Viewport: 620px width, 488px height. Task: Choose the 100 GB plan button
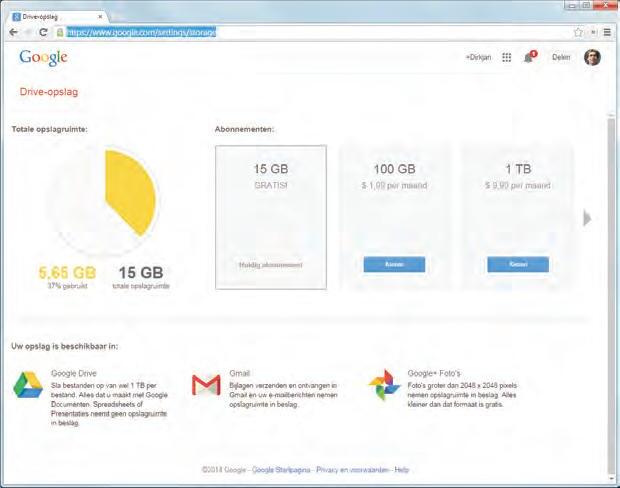[394, 264]
